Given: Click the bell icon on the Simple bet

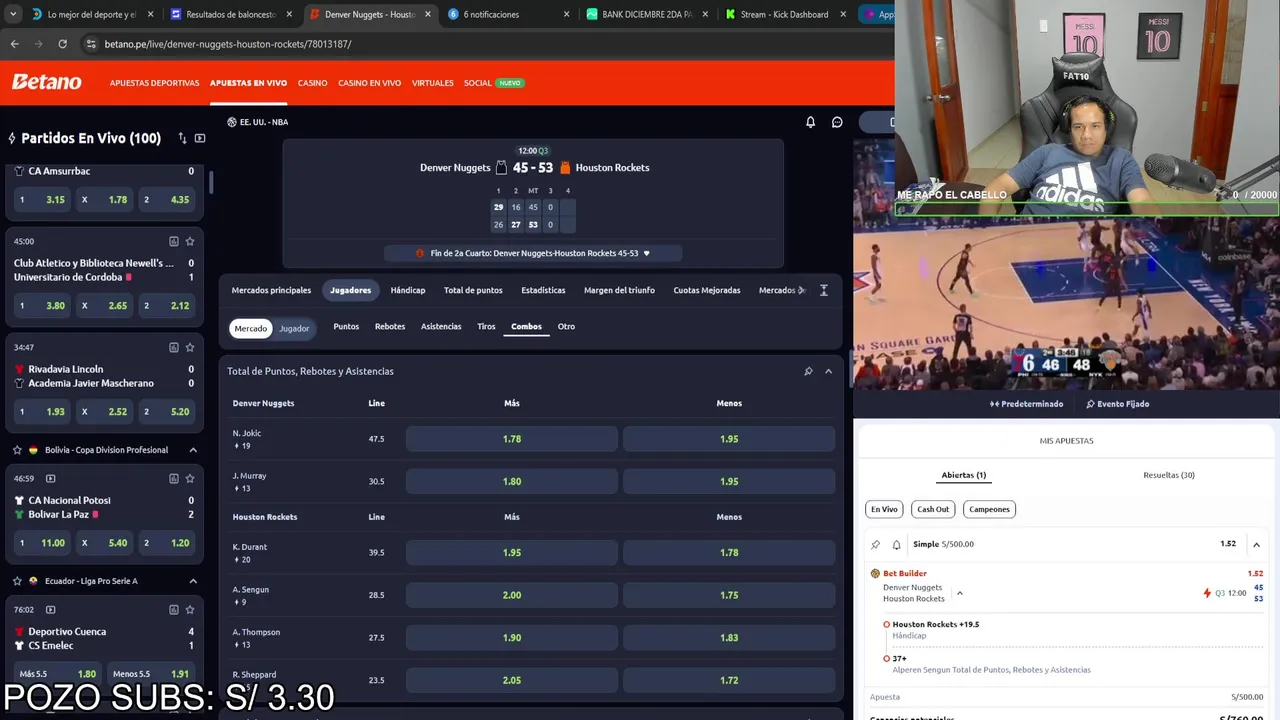Looking at the screenshot, I should (896, 544).
